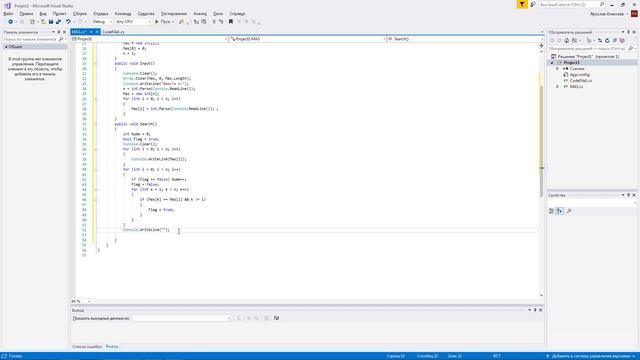Click the Пуск start debugging button
Screen dimensions: 640x360
(164, 22)
